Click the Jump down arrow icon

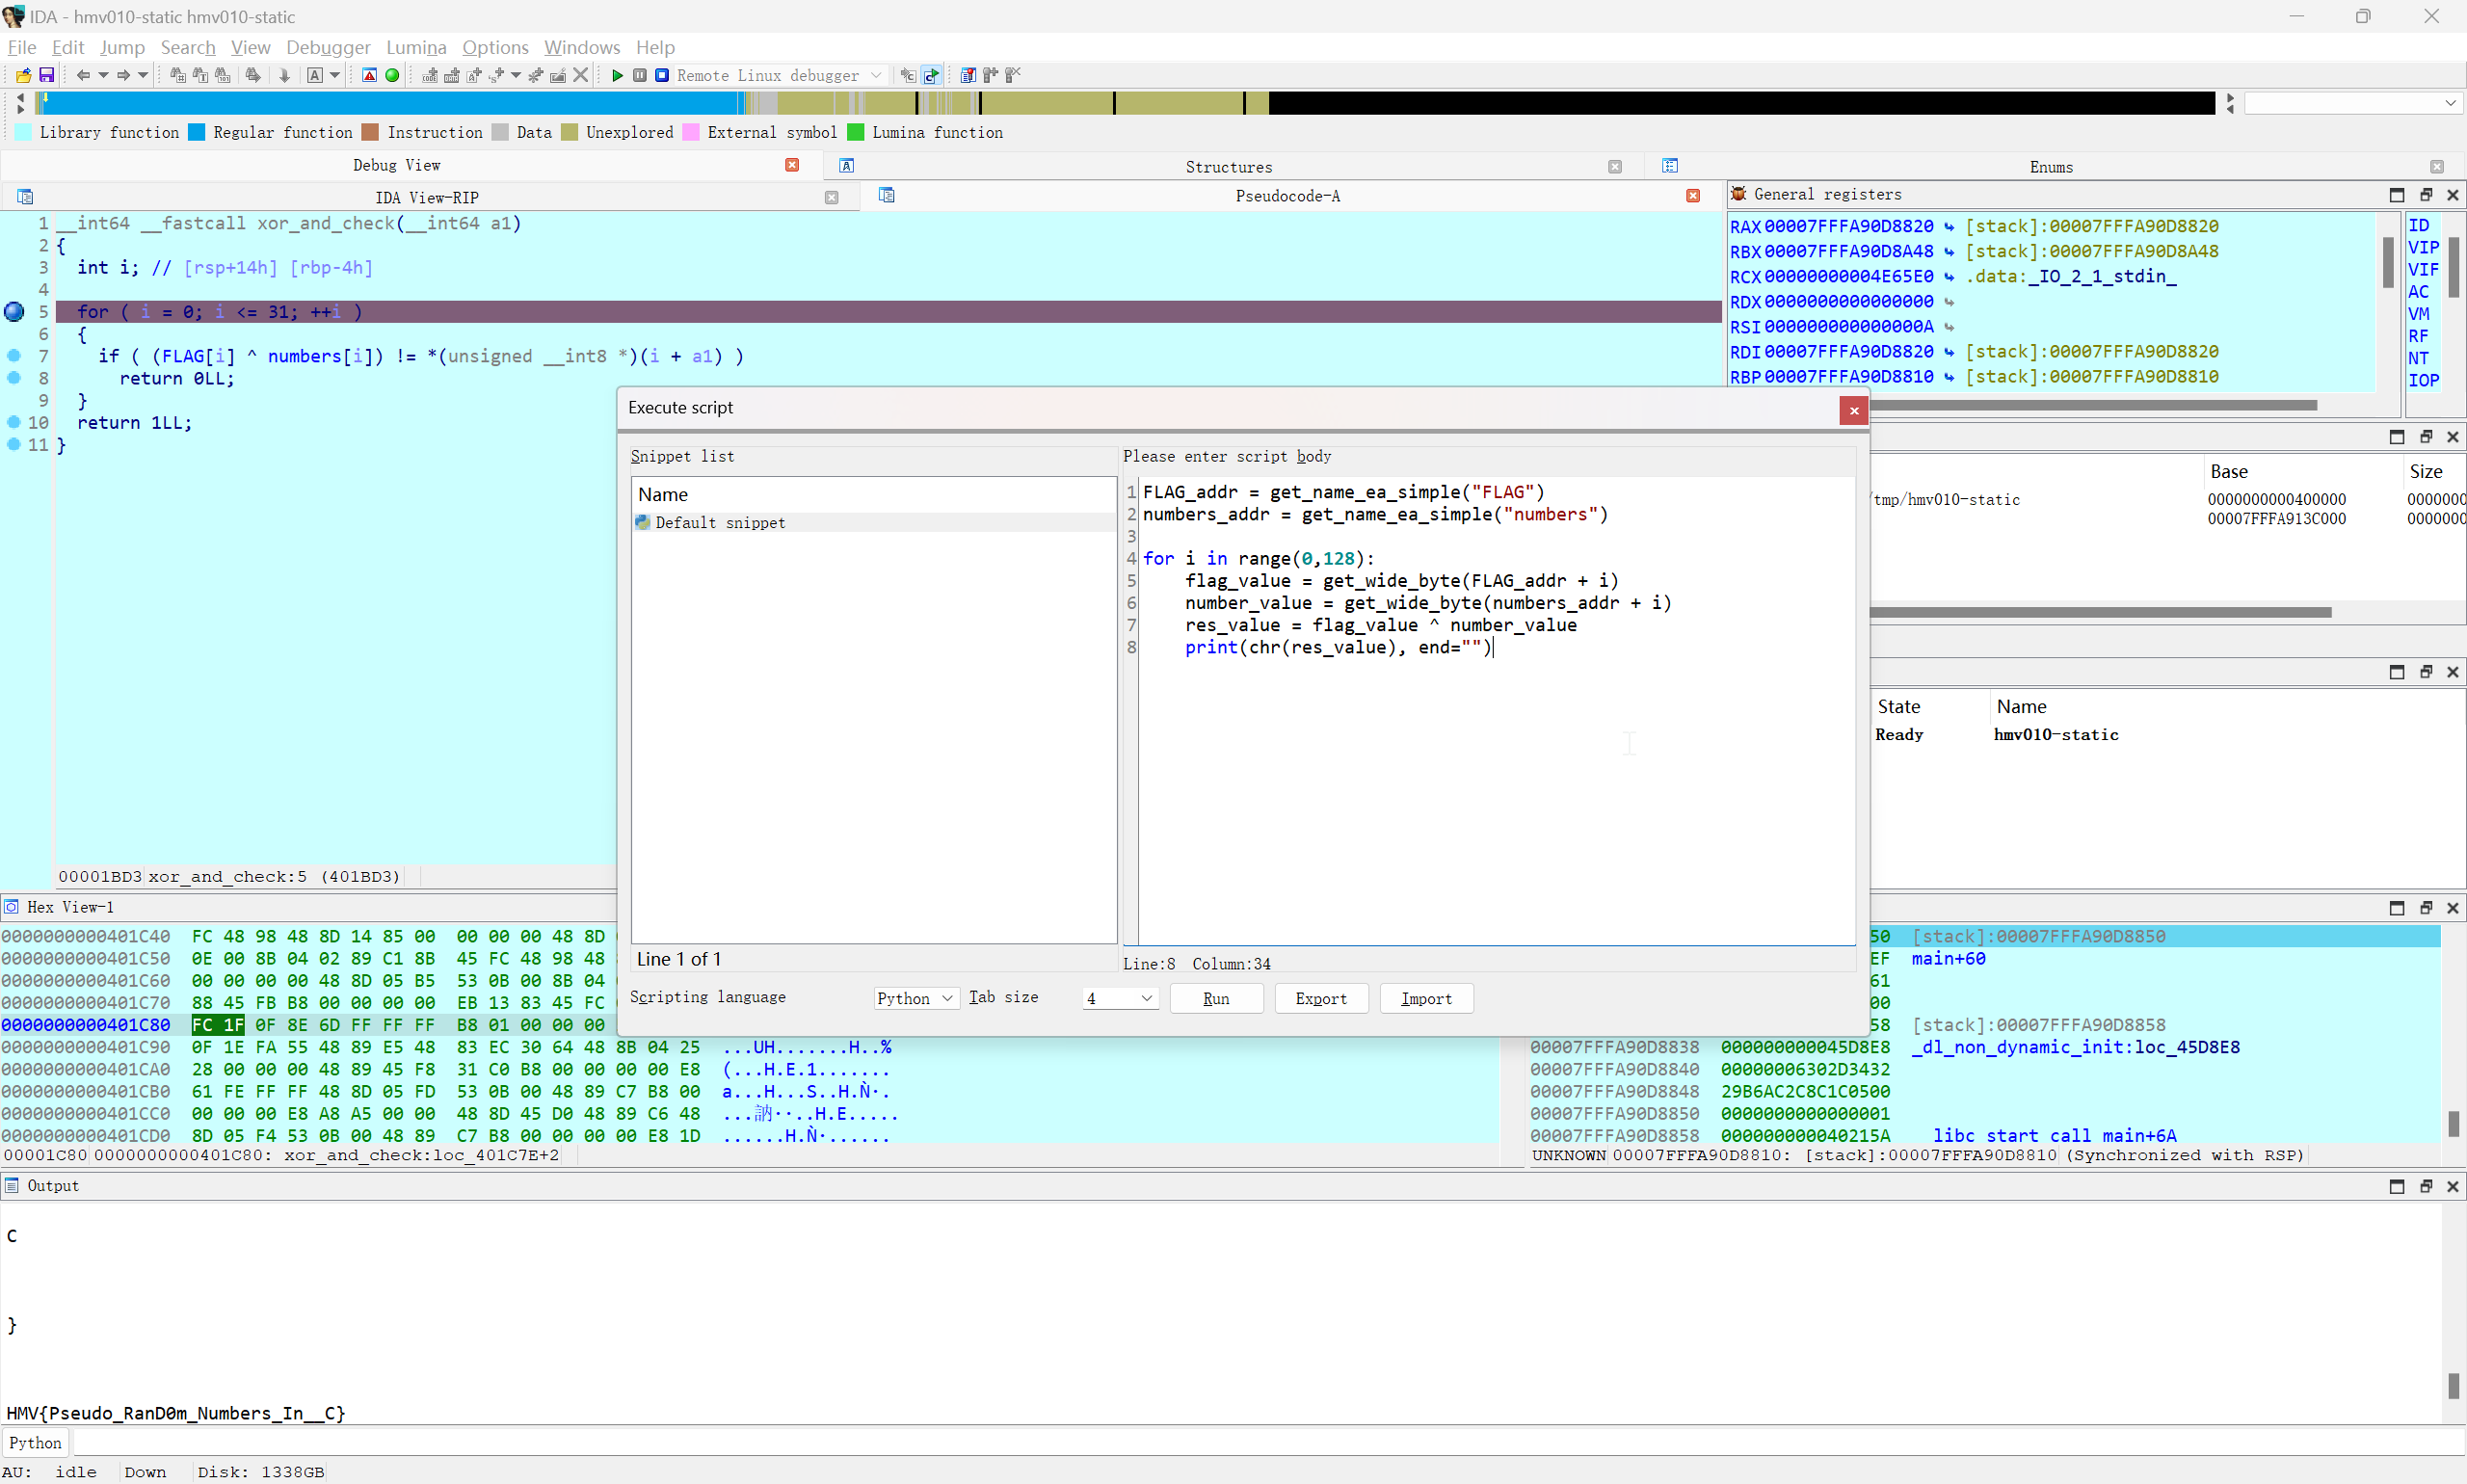pyautogui.click(x=284, y=75)
